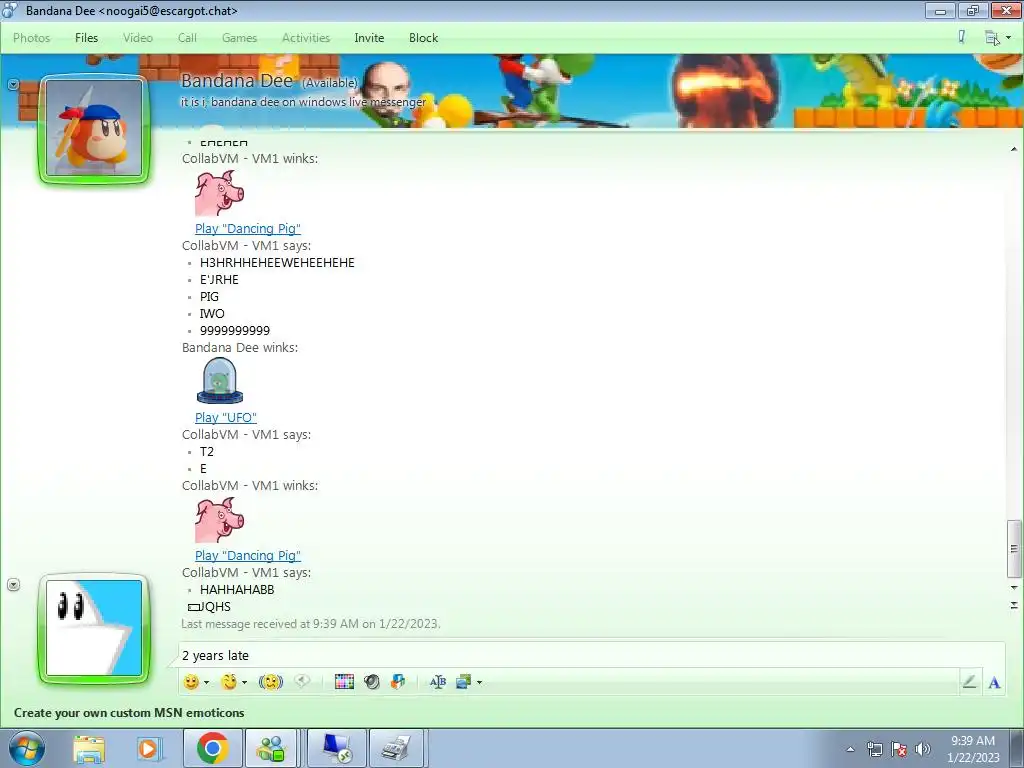
Task: Click Block in the toolbar
Action: 423,38
